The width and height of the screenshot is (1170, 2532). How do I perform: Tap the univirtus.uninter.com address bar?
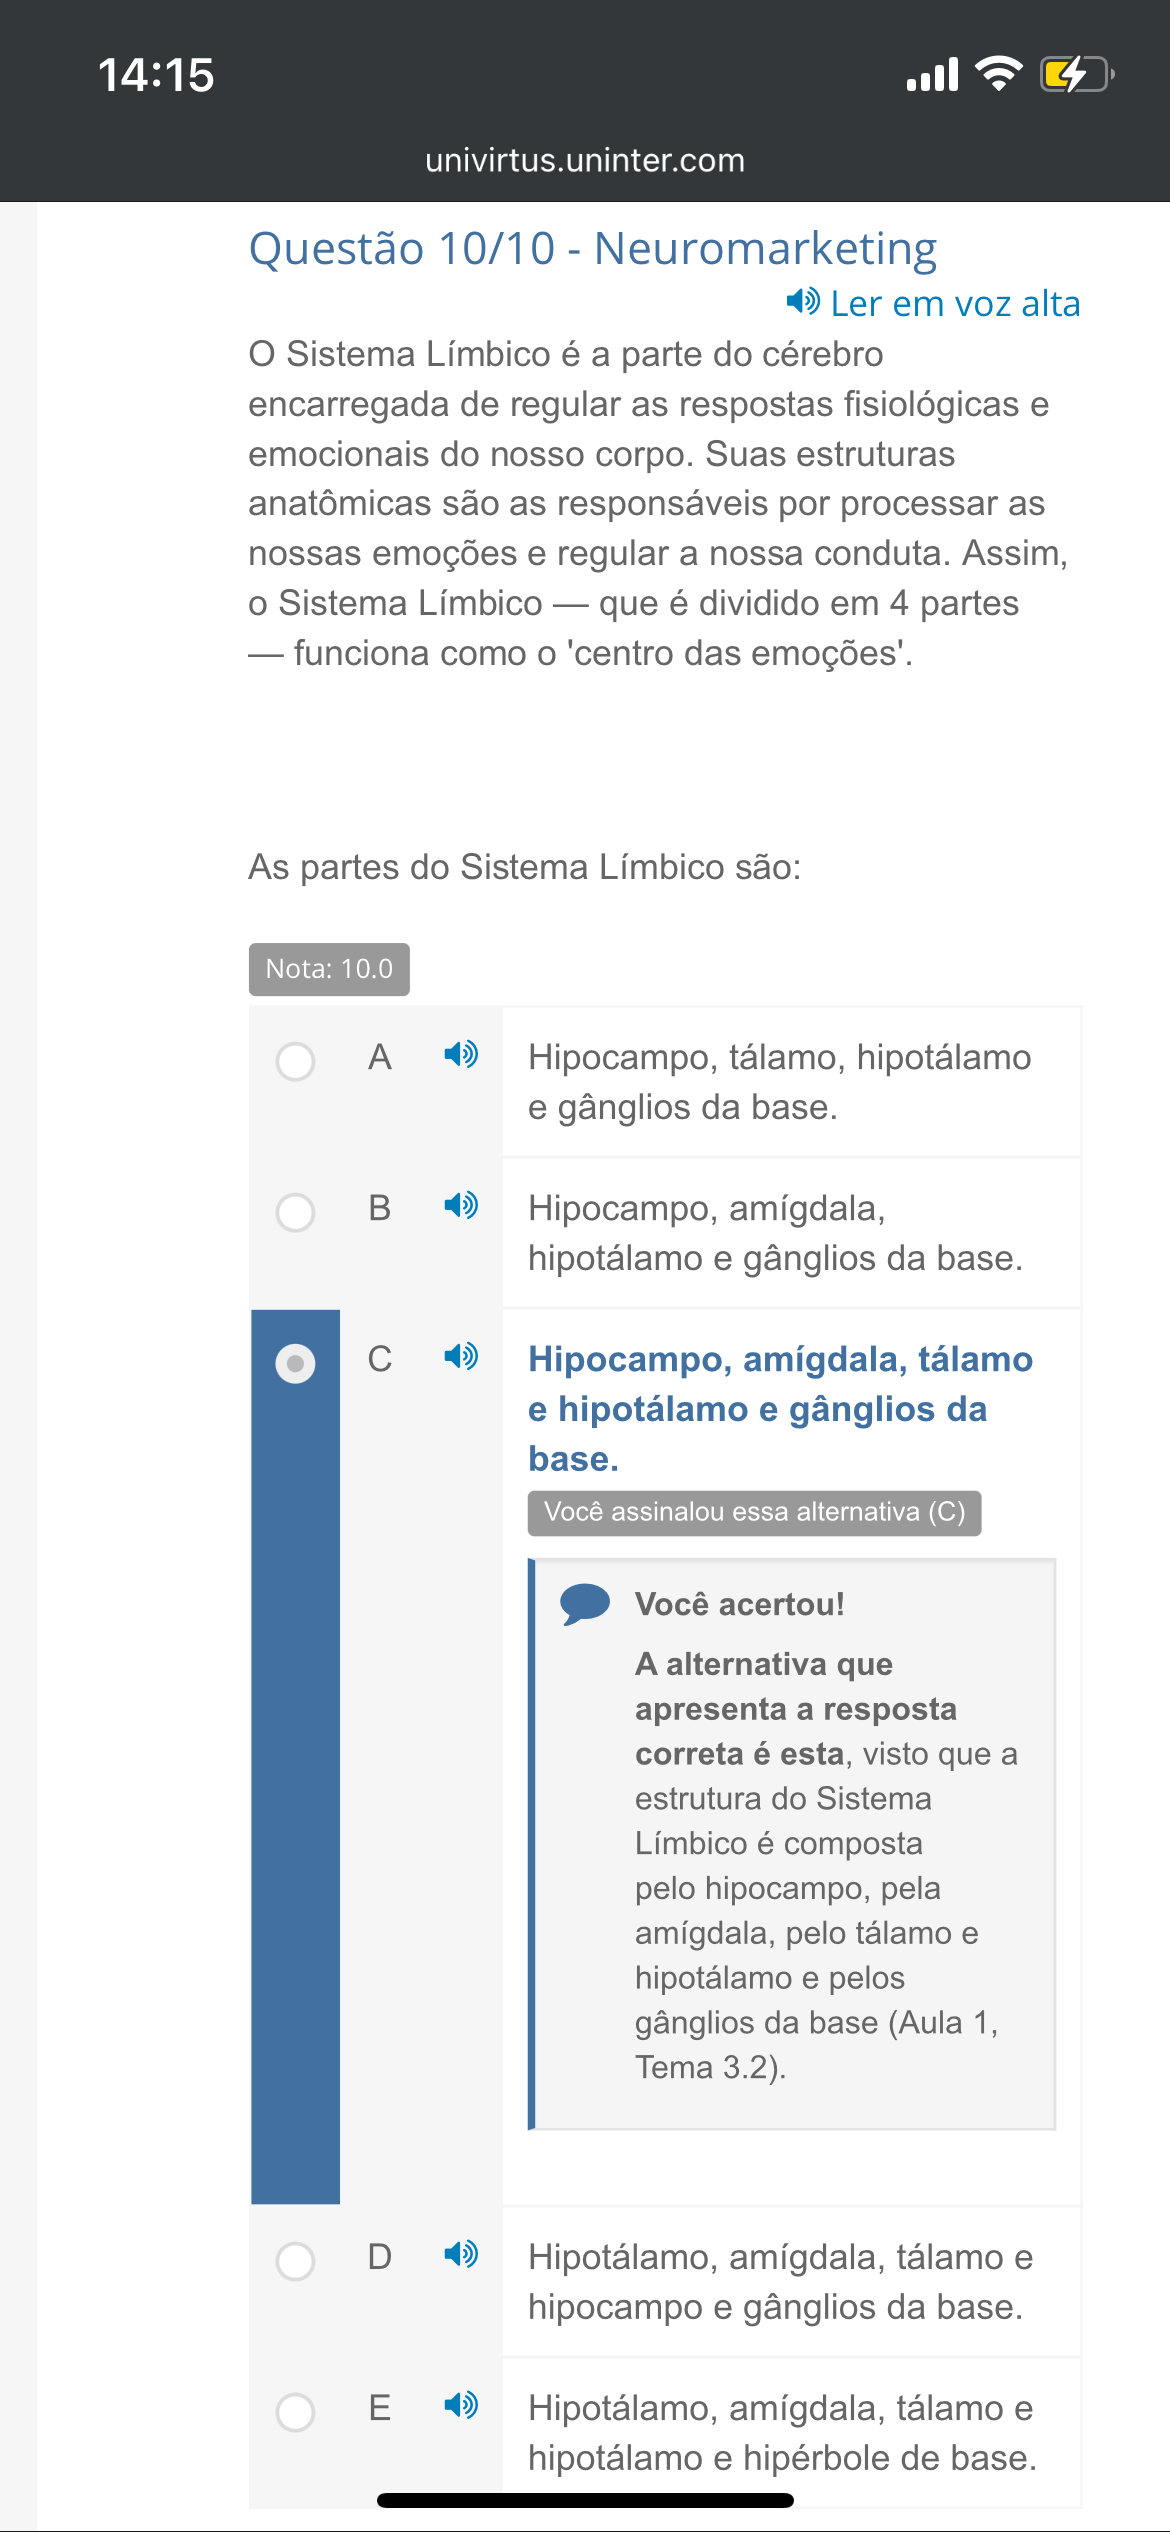point(585,160)
